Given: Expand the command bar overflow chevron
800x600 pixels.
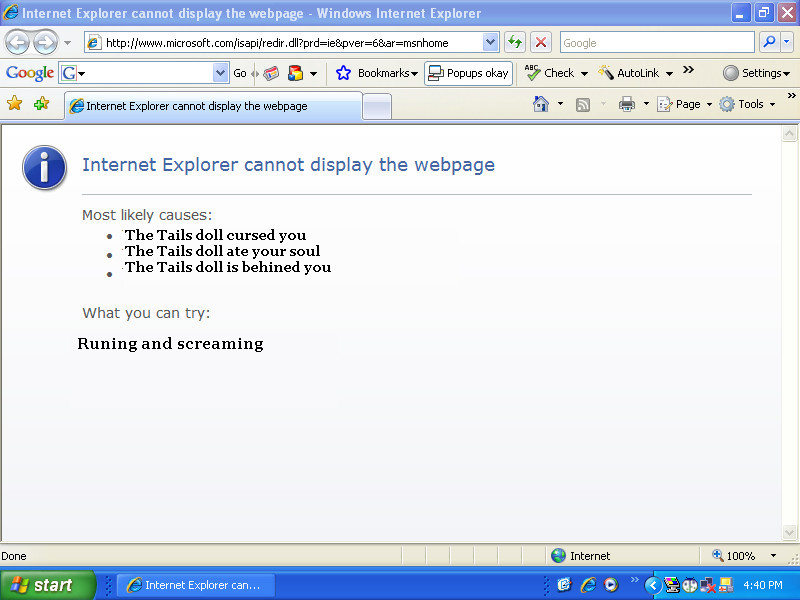Looking at the screenshot, I should pyautogui.click(x=791, y=95).
